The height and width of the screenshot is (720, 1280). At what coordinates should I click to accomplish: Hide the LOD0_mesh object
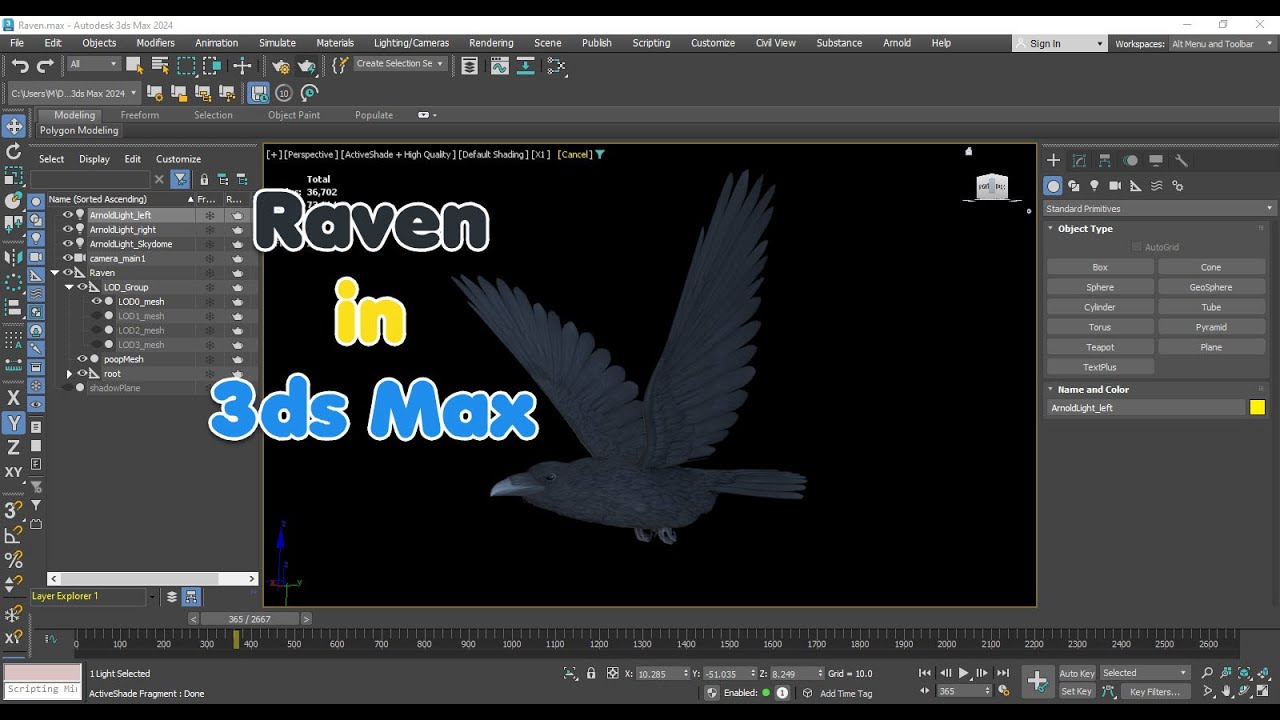pos(97,301)
